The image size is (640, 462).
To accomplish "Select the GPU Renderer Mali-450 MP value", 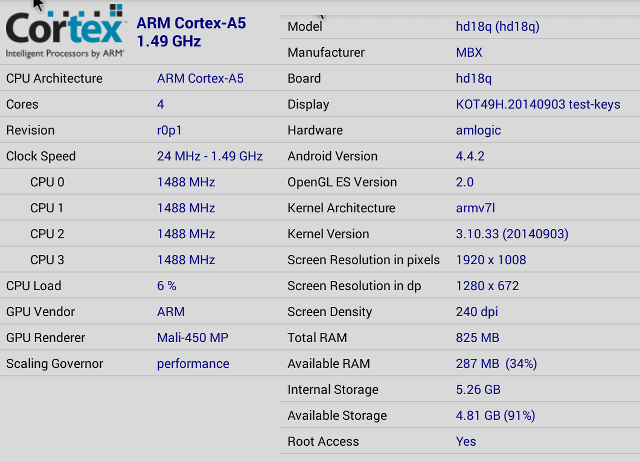I will [193, 338].
